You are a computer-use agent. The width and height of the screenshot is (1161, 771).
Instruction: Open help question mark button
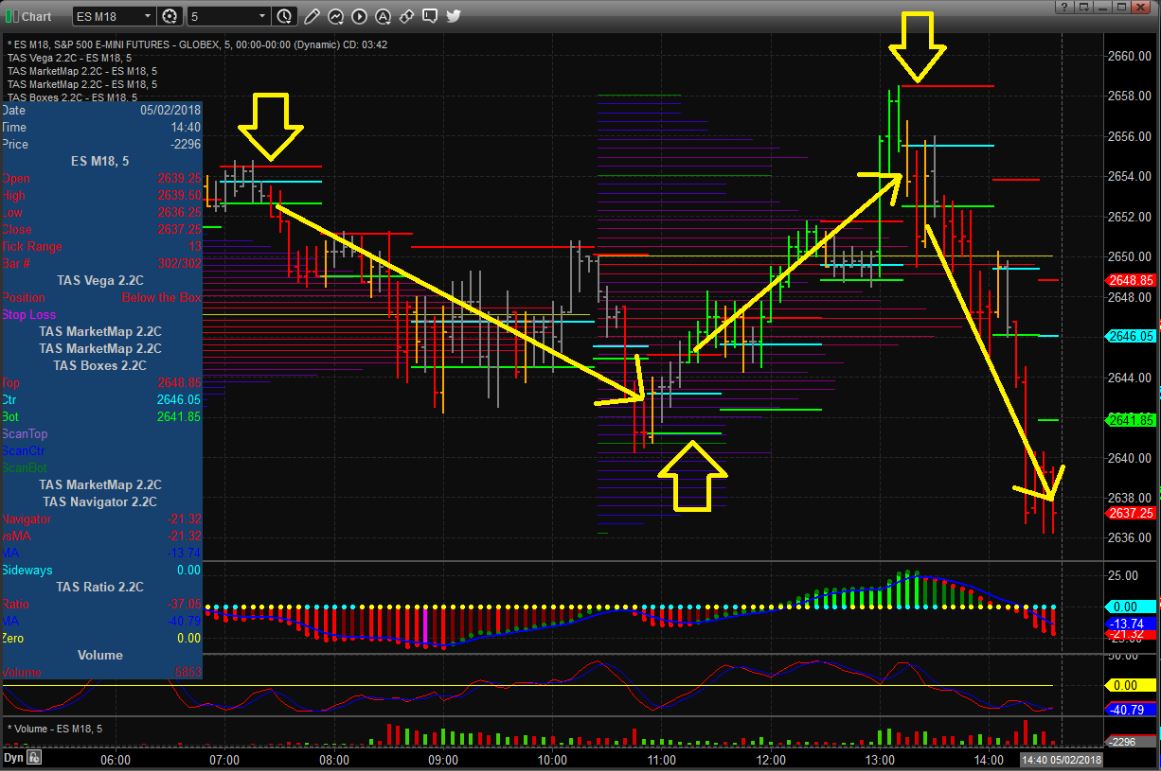1064,7
